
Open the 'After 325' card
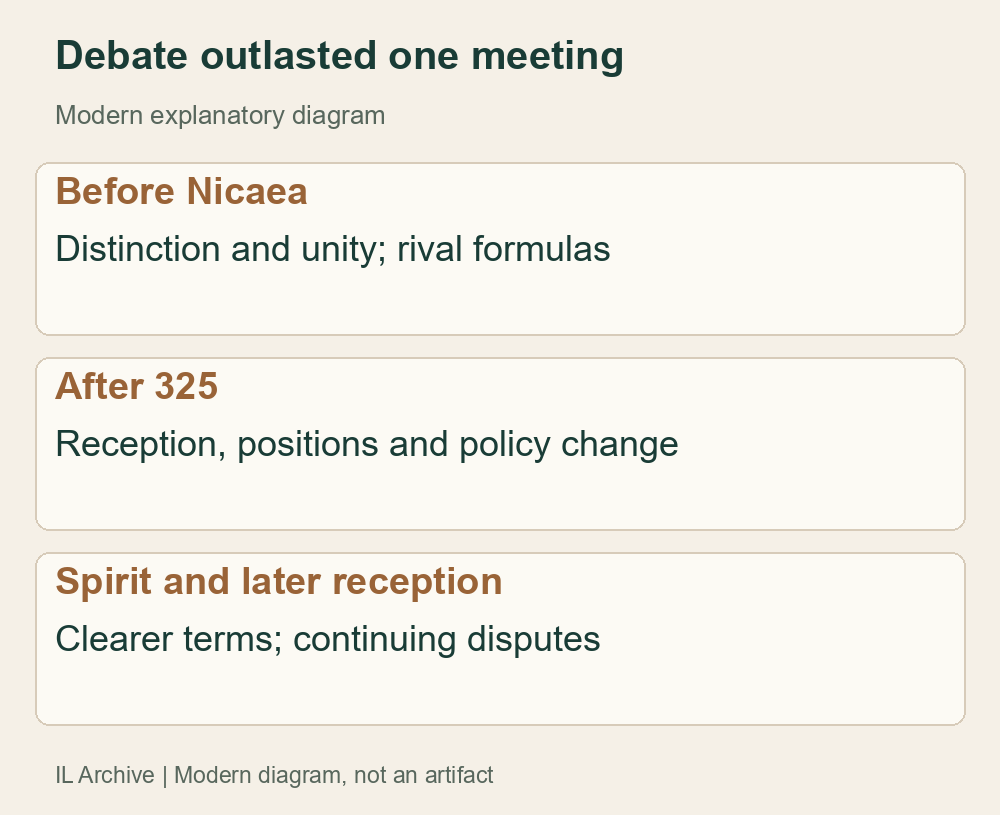(x=500, y=444)
